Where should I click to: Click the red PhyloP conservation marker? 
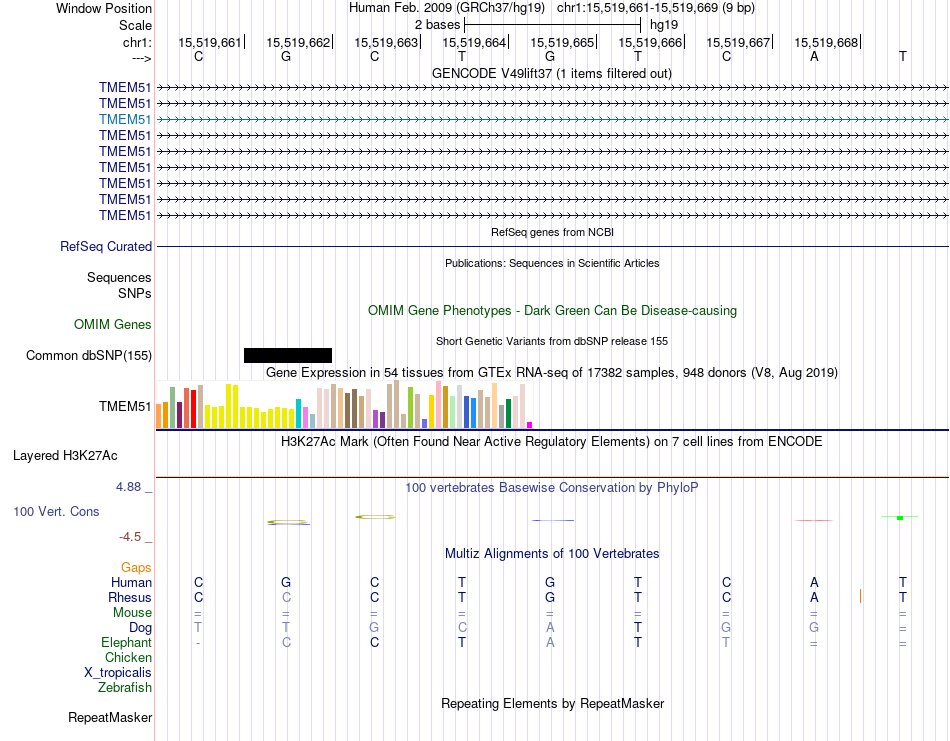pos(814,520)
